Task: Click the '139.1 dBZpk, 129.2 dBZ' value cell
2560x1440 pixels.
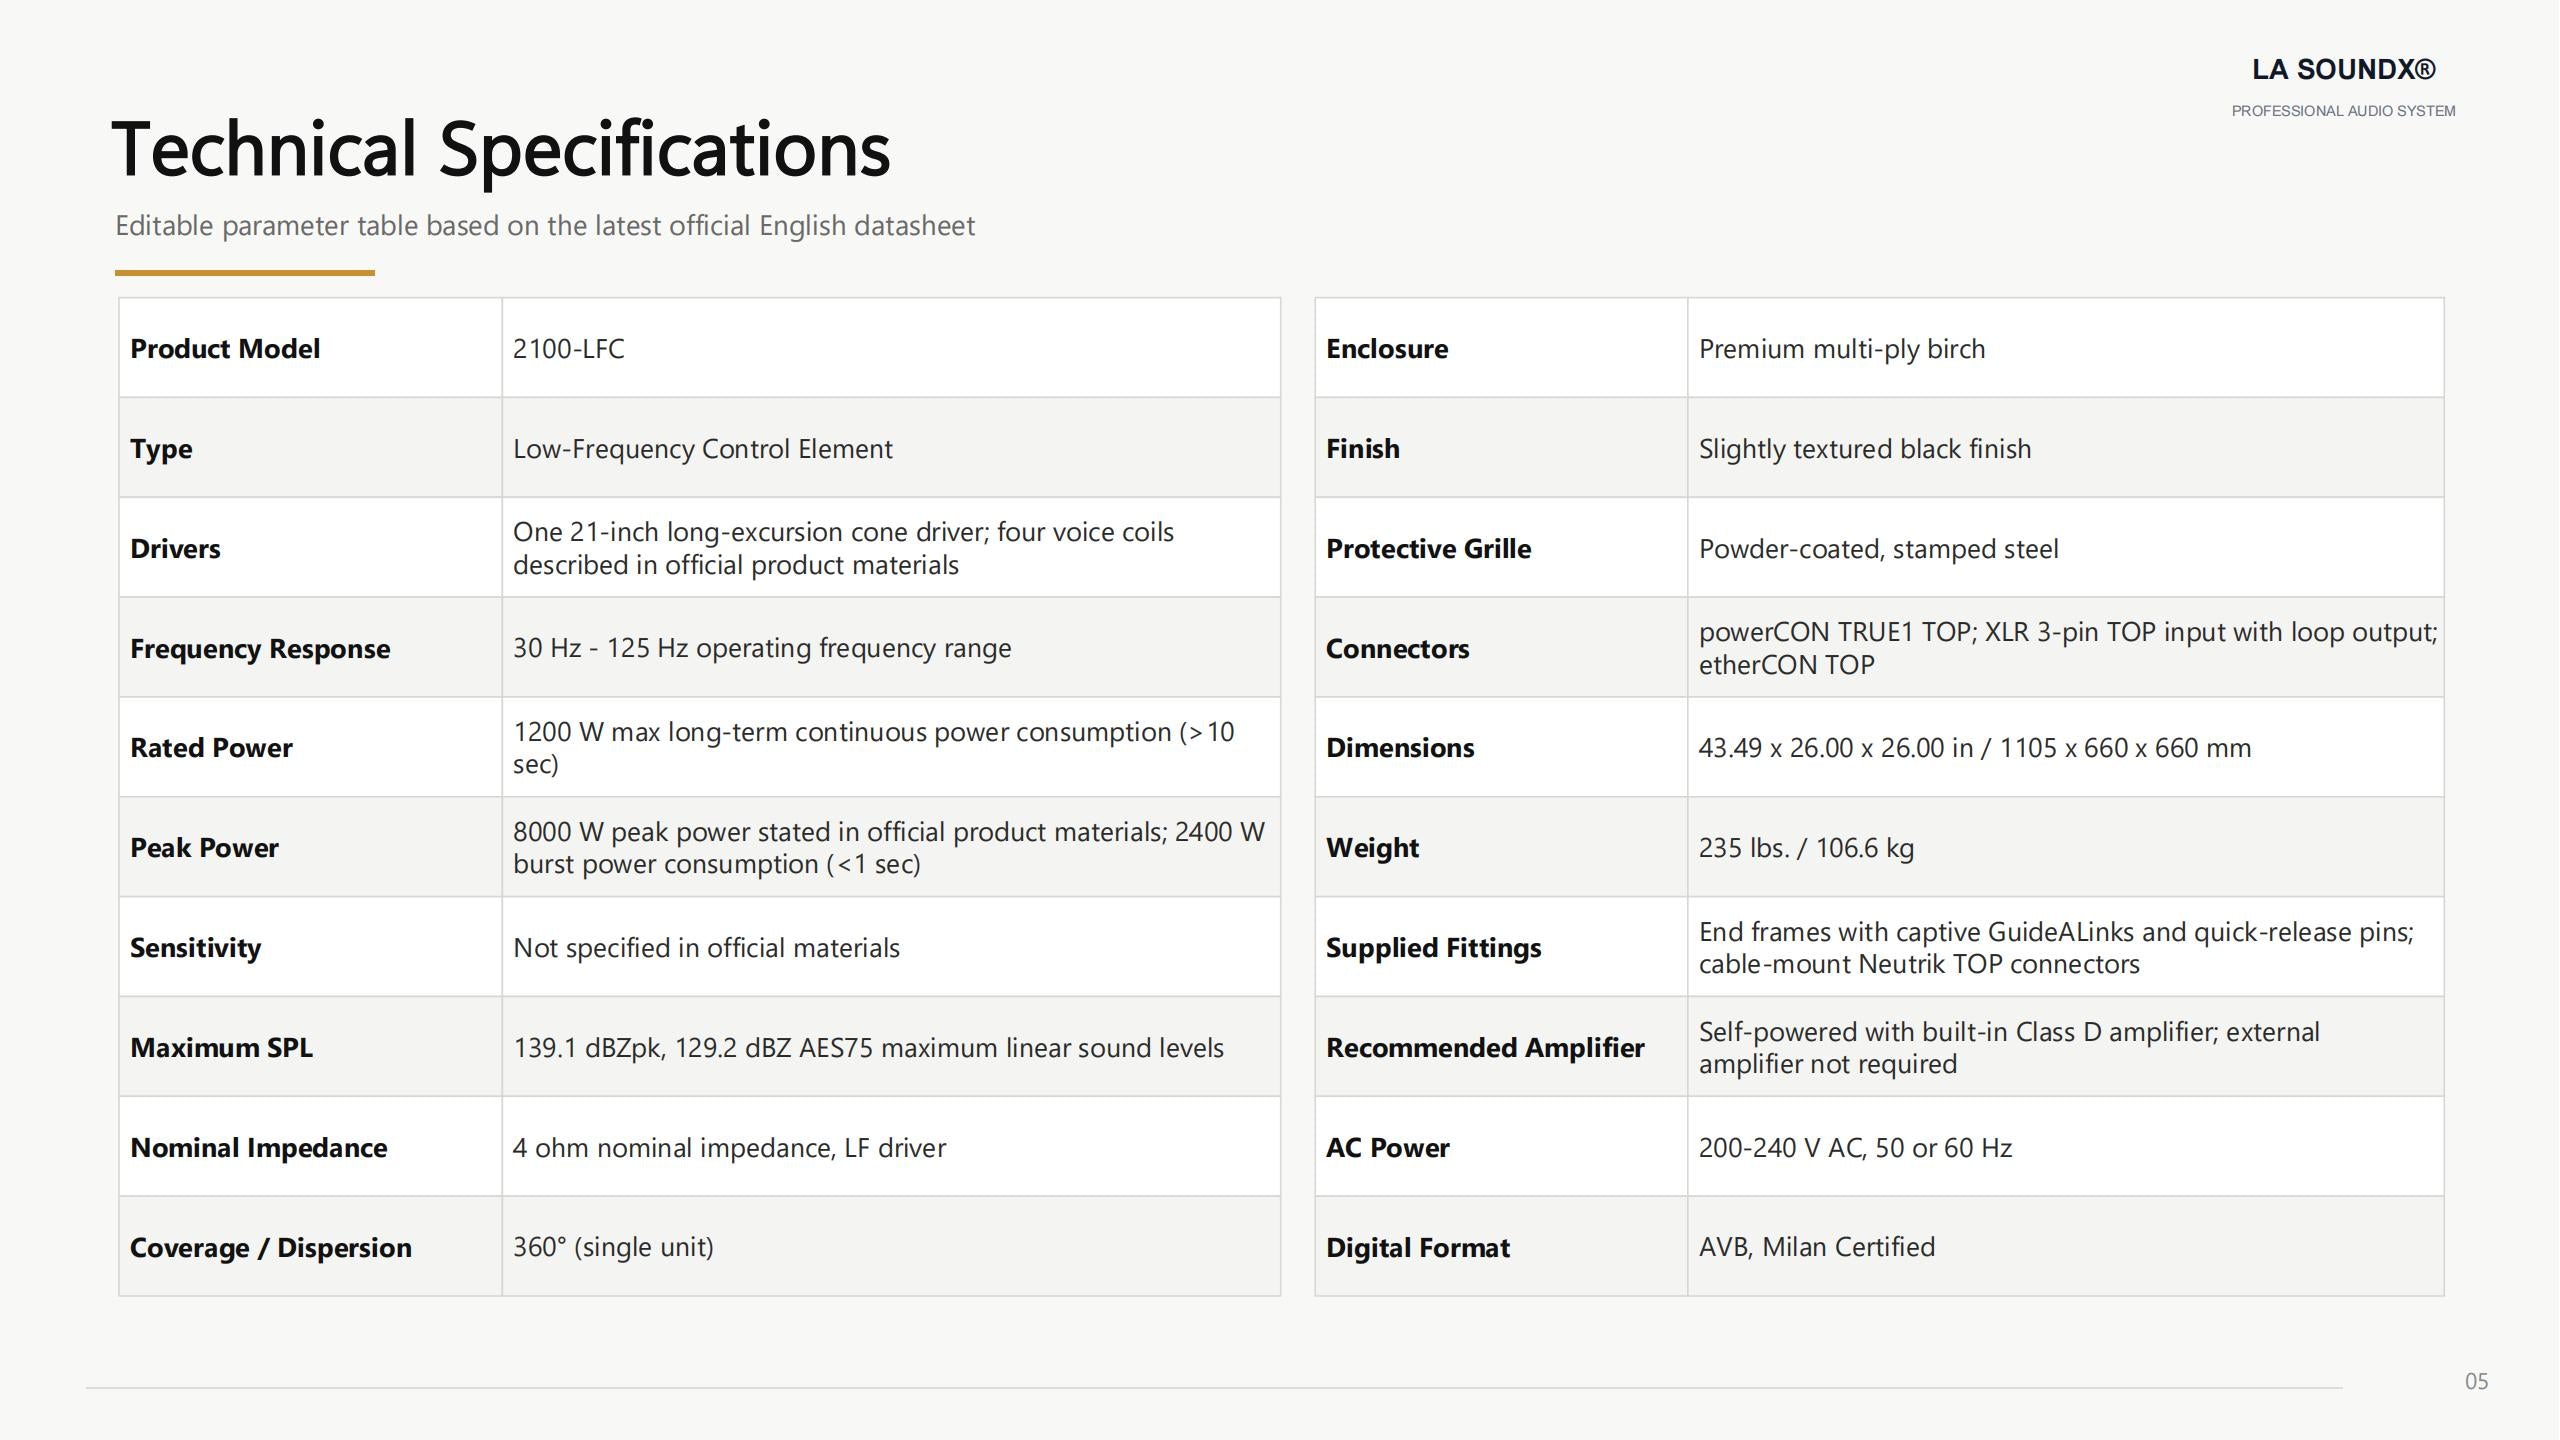Action: click(x=891, y=1047)
